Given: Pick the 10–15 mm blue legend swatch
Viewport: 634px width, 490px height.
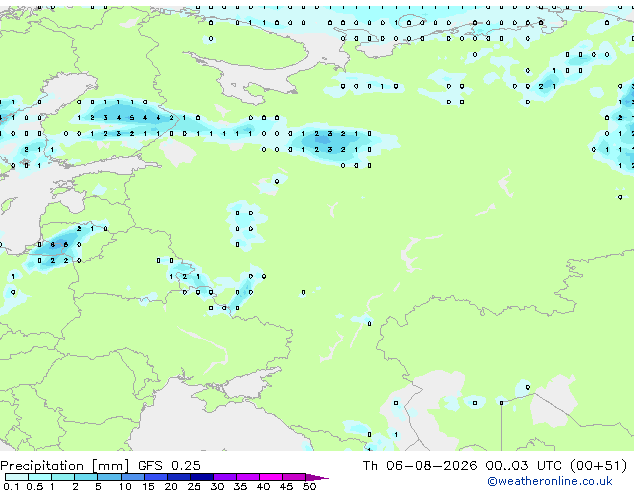Looking at the screenshot, I should [x=132, y=477].
